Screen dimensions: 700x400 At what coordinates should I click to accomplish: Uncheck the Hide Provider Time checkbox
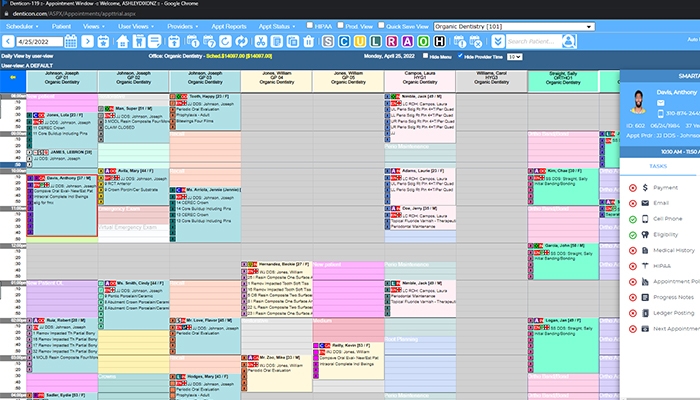click(x=460, y=56)
